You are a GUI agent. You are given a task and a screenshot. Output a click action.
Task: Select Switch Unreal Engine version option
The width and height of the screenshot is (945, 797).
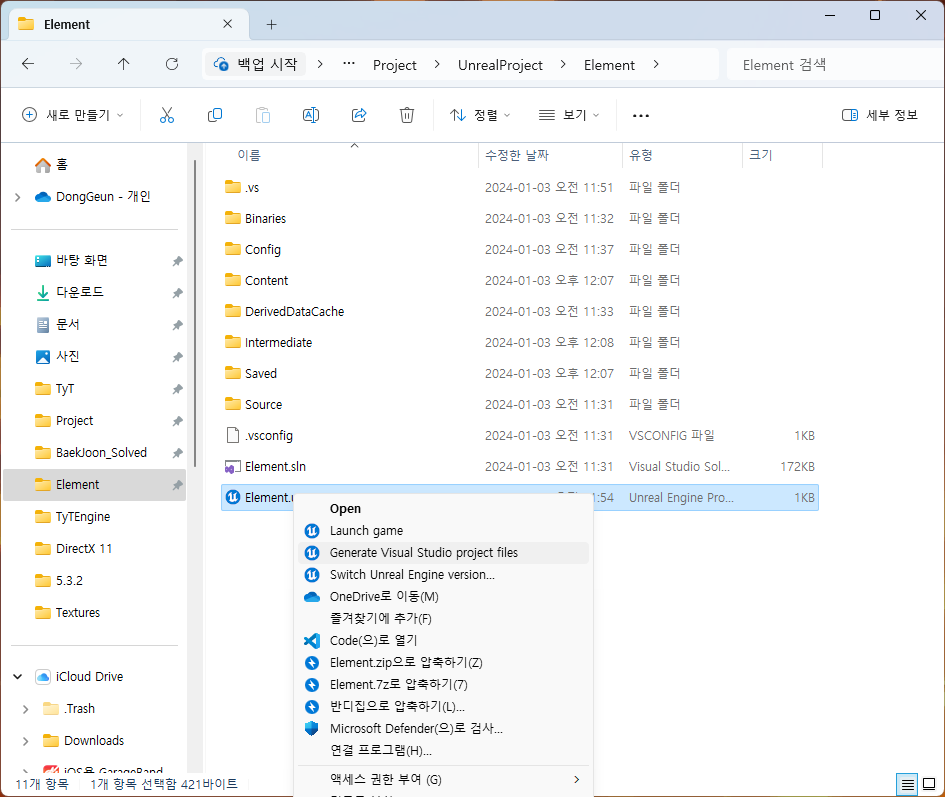[412, 574]
